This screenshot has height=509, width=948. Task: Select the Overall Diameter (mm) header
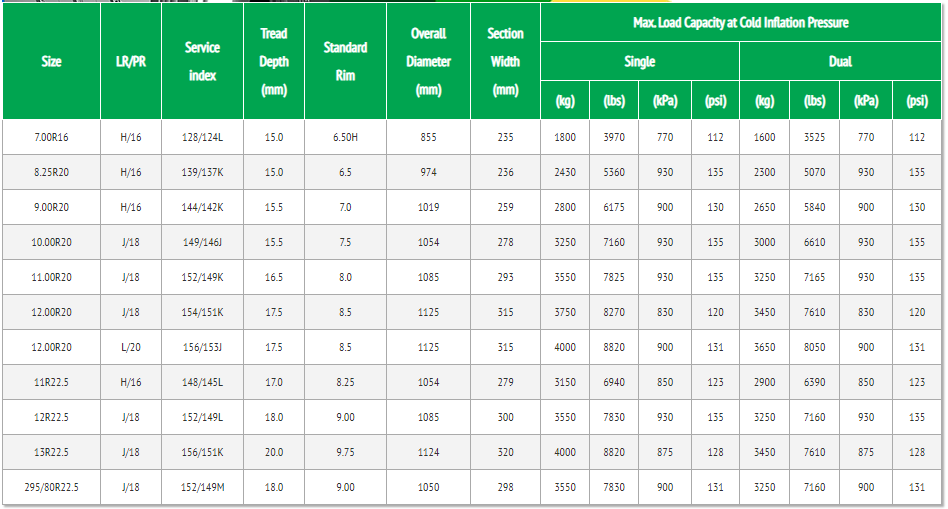428,62
